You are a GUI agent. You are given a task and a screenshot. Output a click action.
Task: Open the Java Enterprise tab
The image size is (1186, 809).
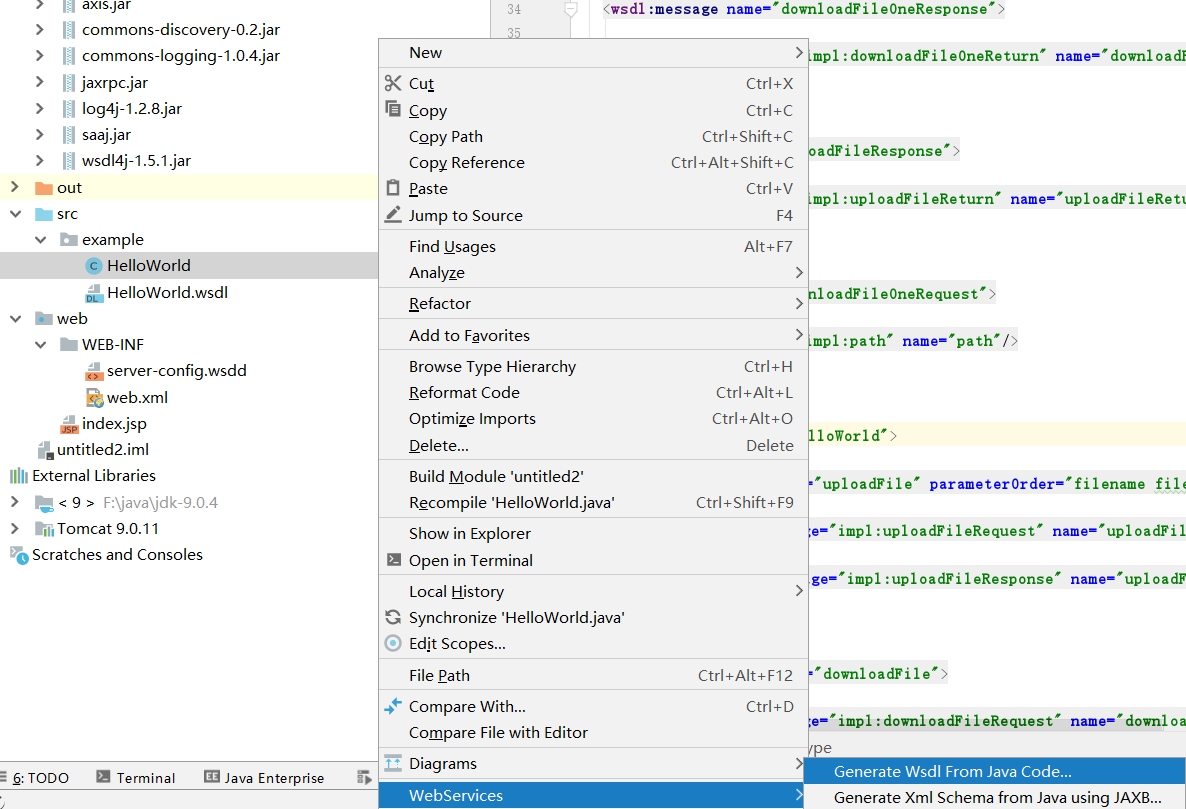point(265,777)
